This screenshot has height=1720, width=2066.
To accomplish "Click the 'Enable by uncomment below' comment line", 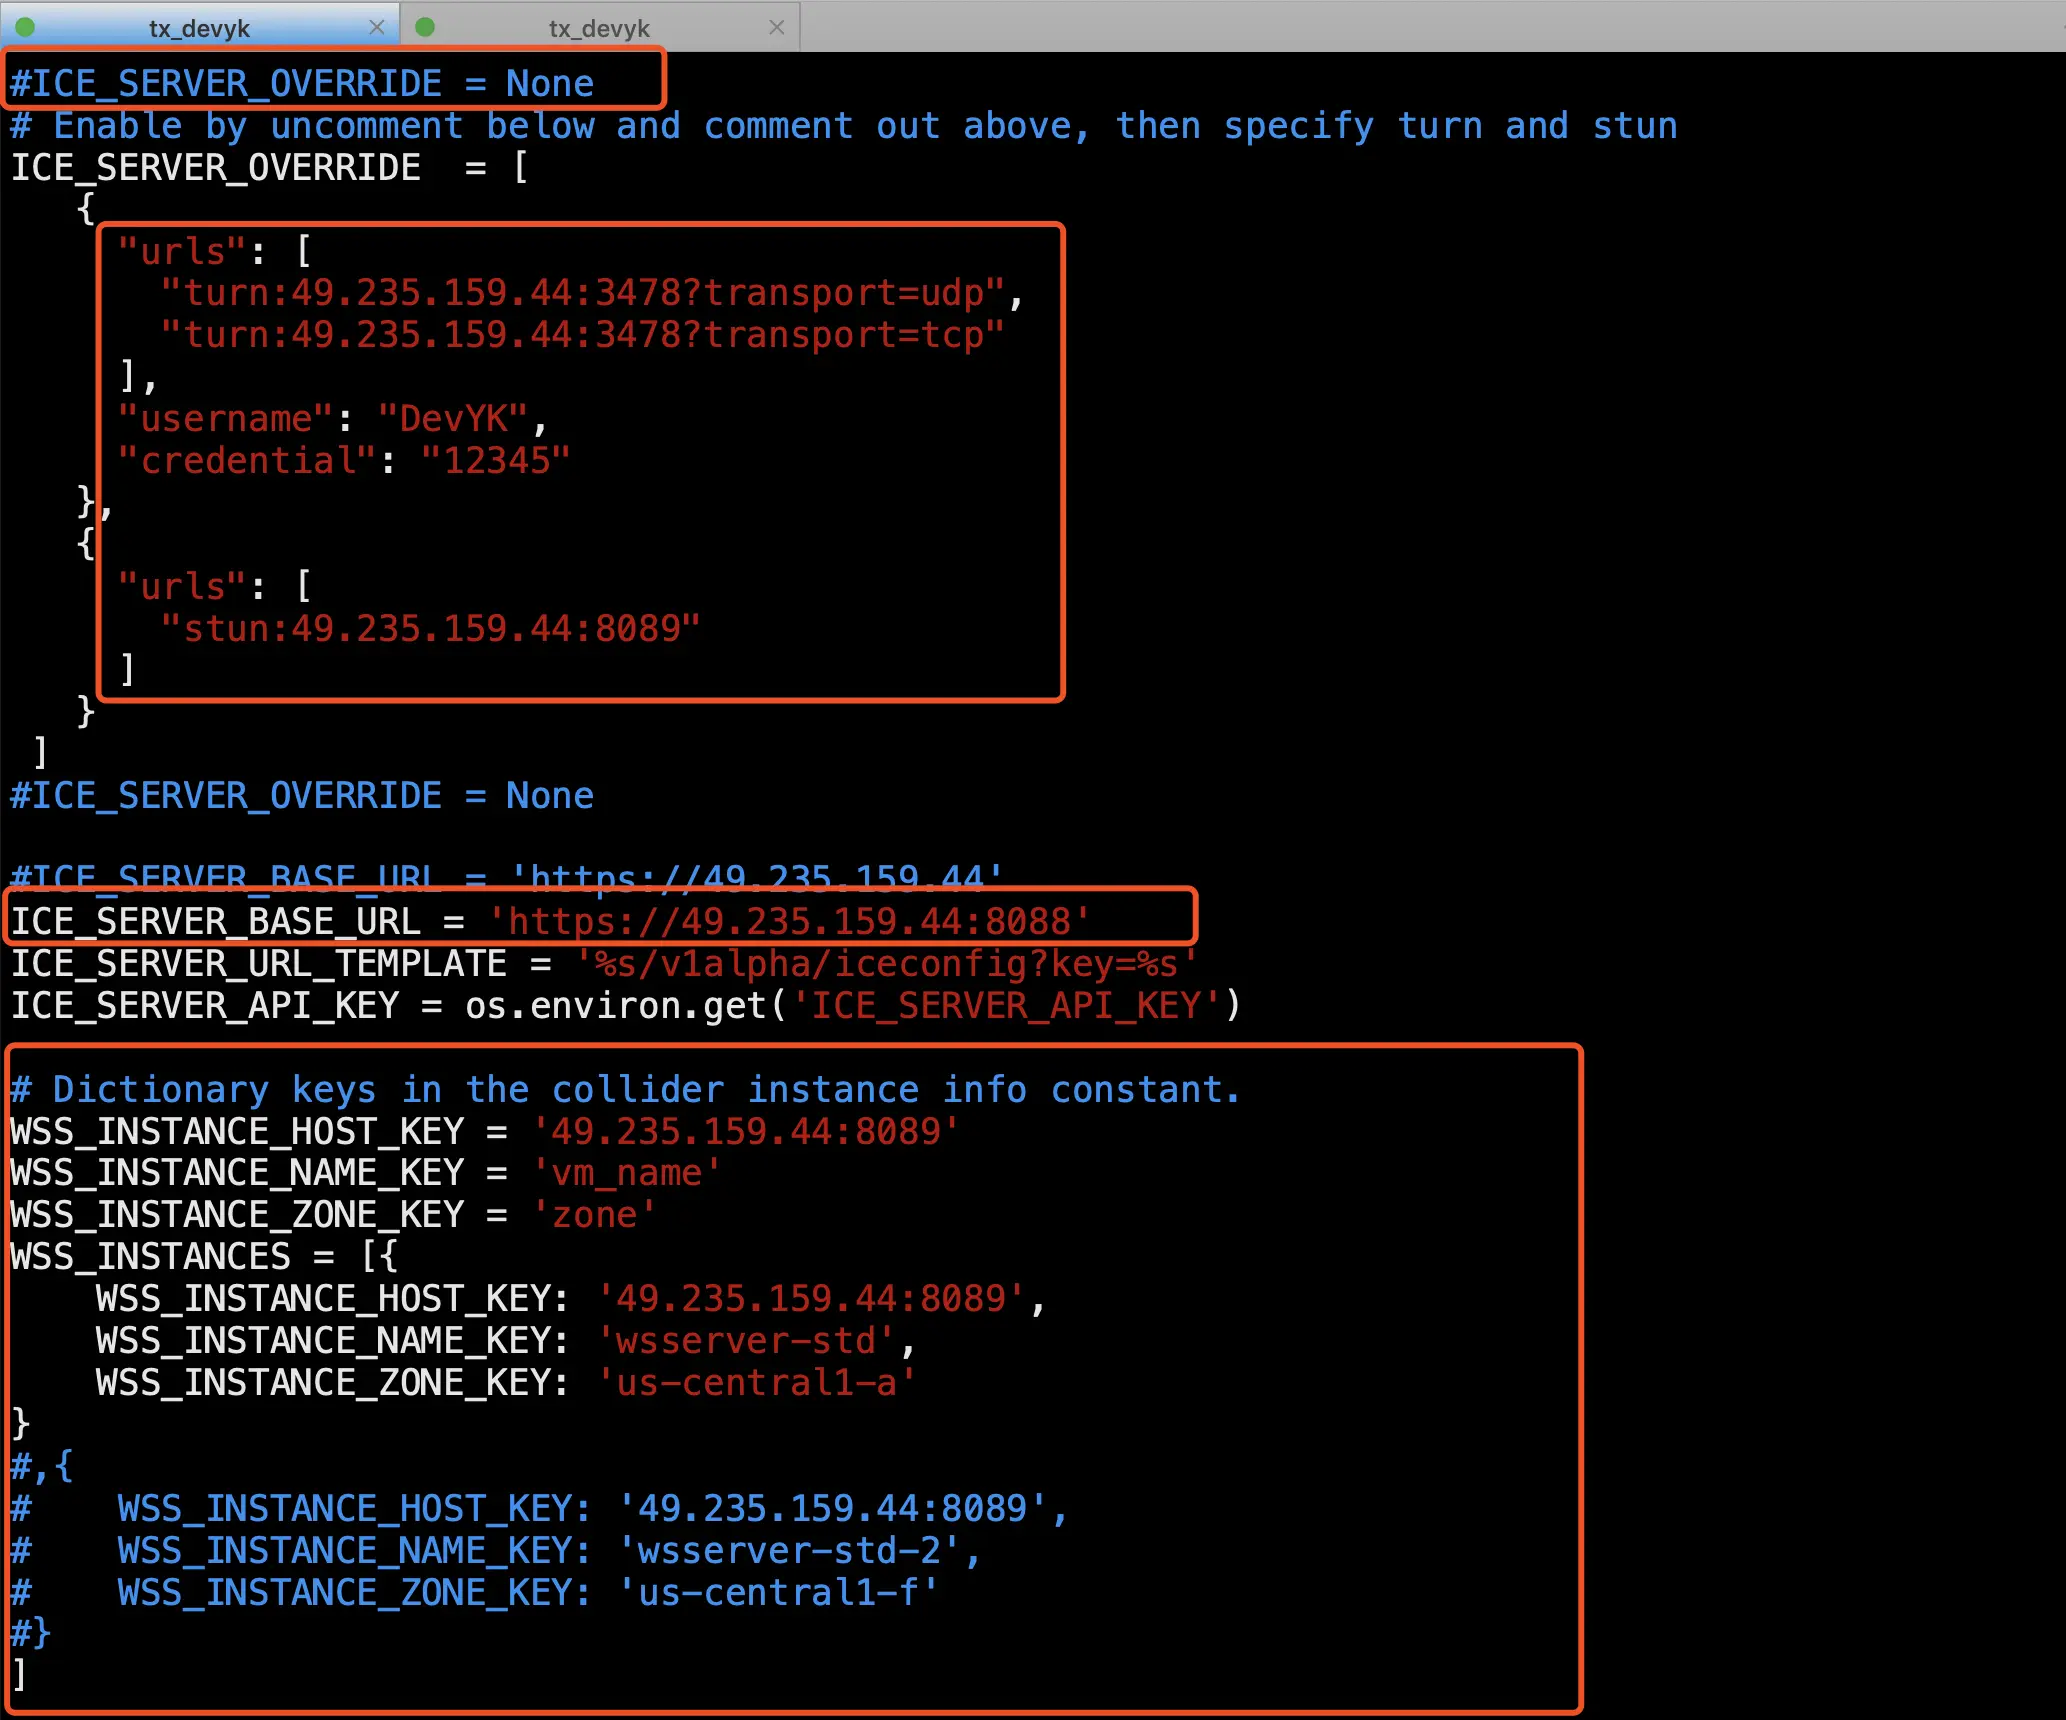I will (x=843, y=126).
